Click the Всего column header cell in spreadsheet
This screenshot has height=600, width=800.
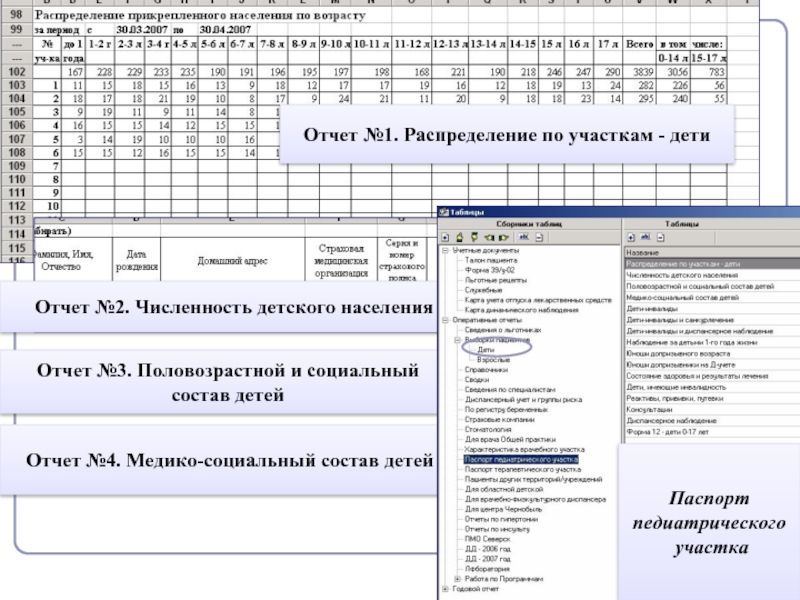[640, 44]
